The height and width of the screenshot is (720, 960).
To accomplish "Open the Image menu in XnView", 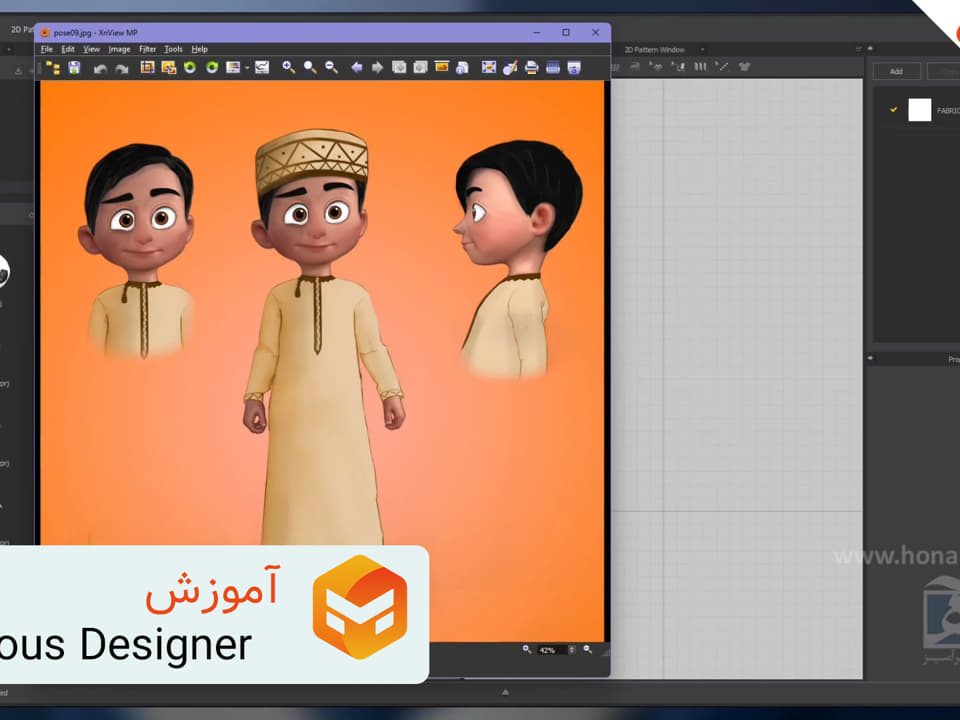I will pos(119,49).
